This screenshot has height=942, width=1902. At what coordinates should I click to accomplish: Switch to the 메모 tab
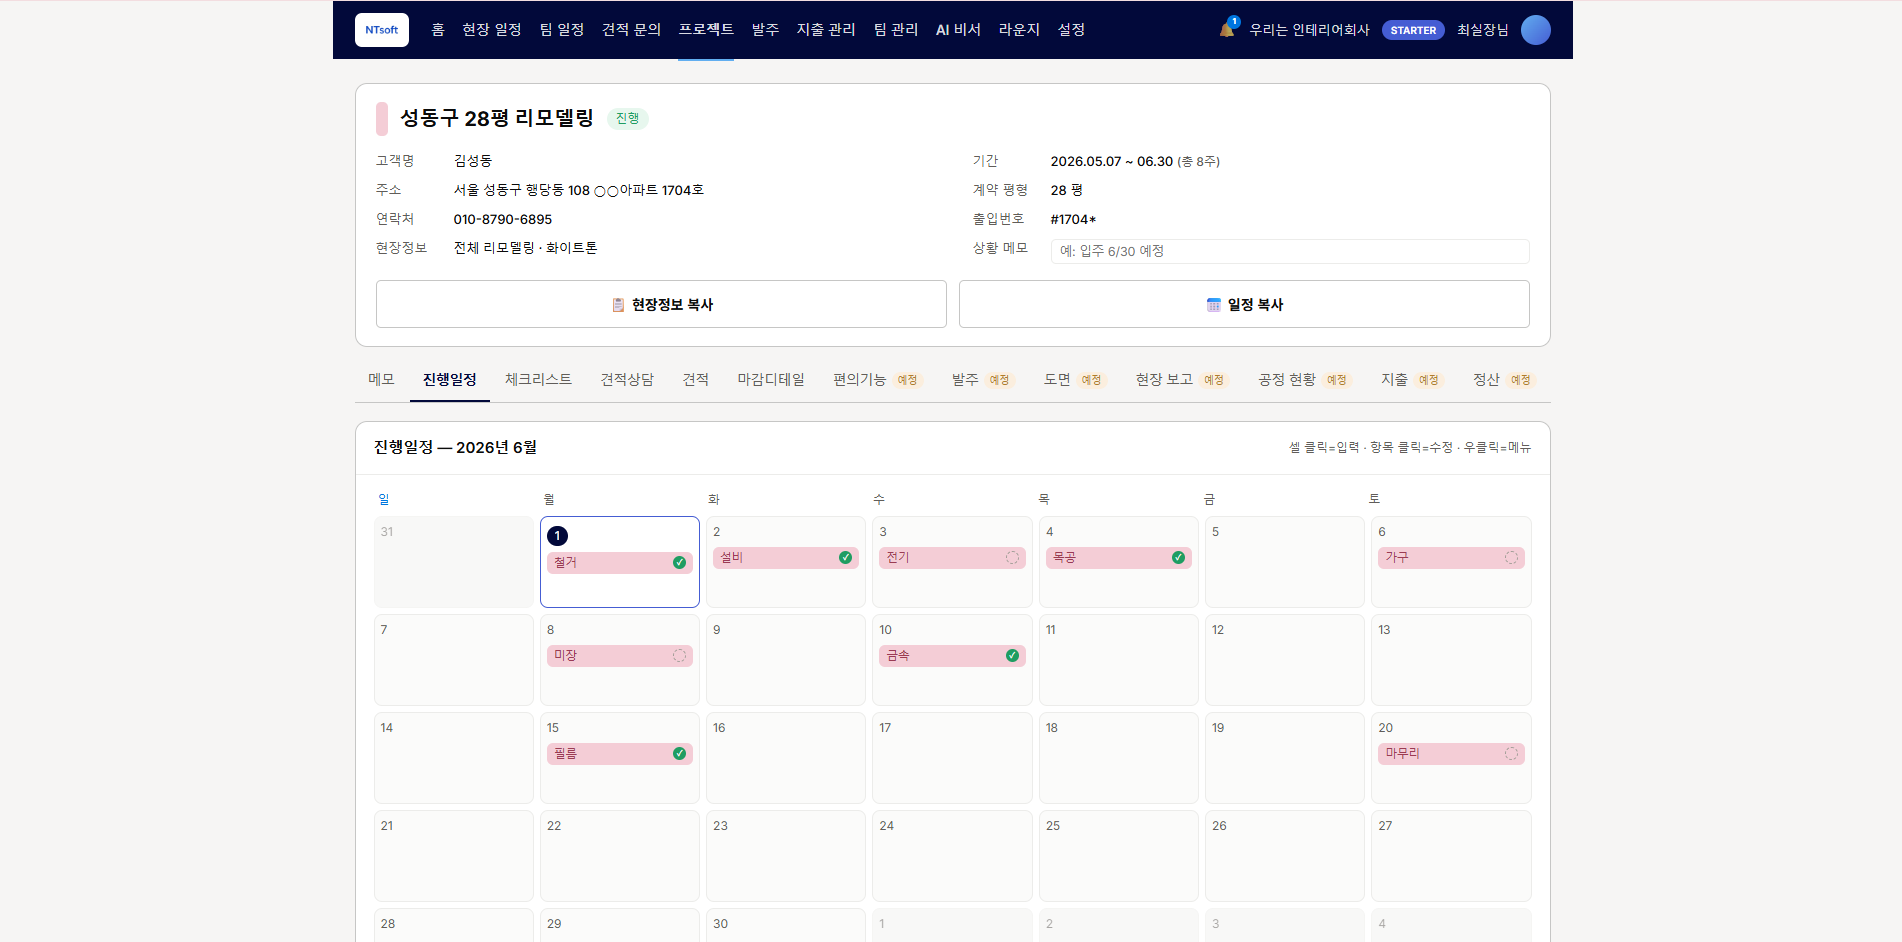pos(381,380)
